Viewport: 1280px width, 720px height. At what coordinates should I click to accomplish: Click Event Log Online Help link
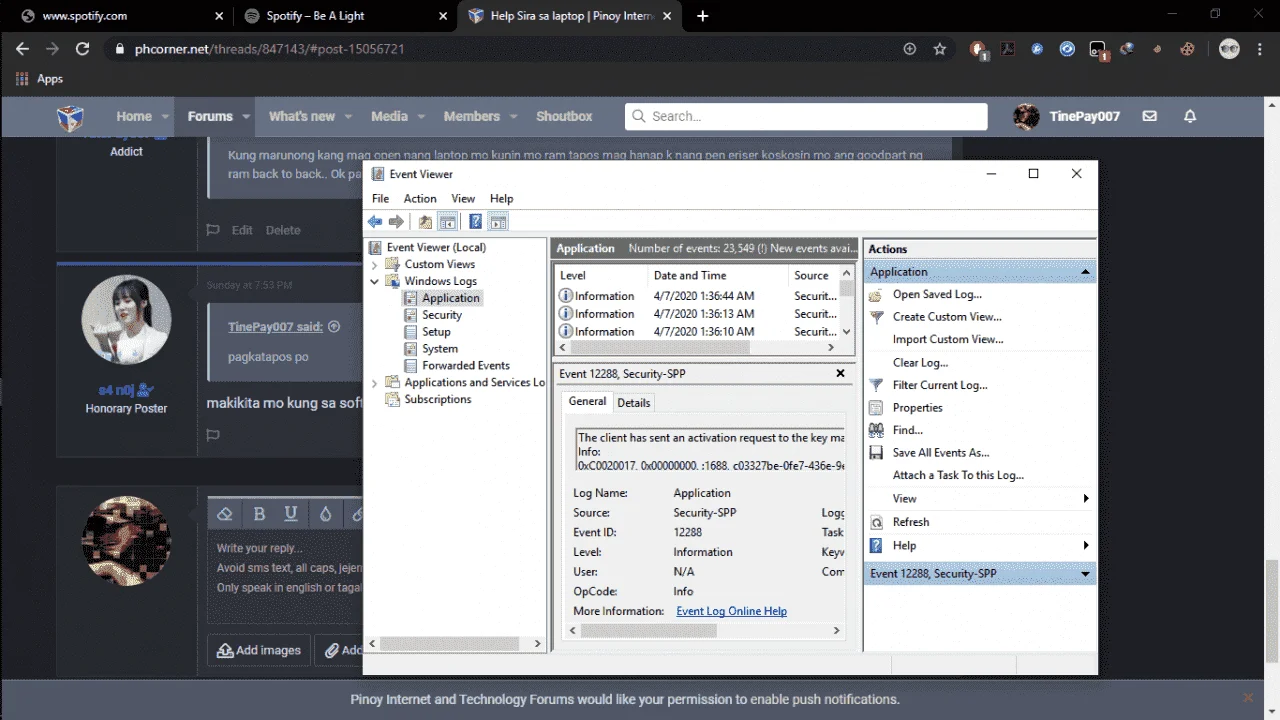pos(732,611)
